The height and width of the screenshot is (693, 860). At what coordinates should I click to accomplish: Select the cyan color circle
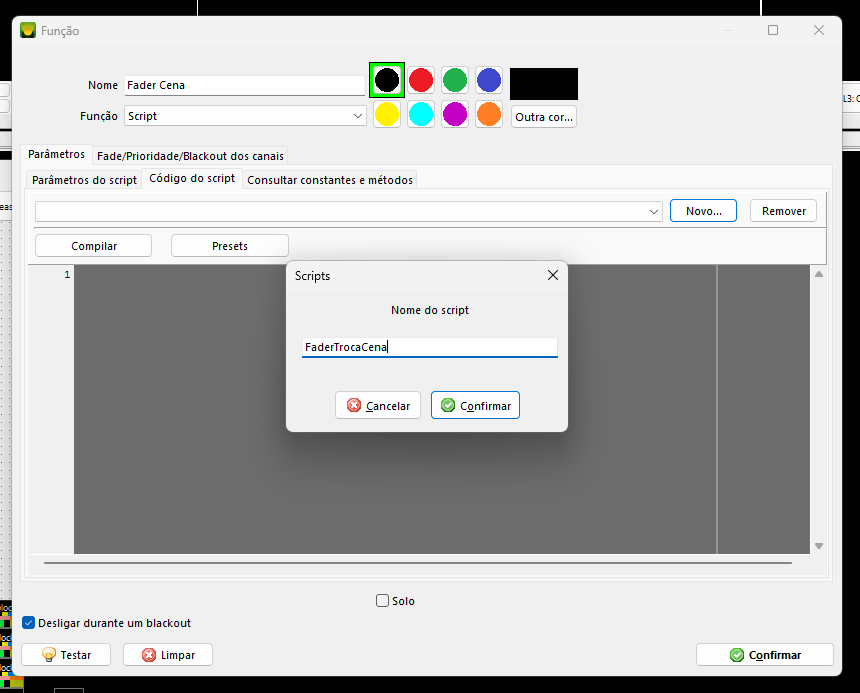point(421,114)
